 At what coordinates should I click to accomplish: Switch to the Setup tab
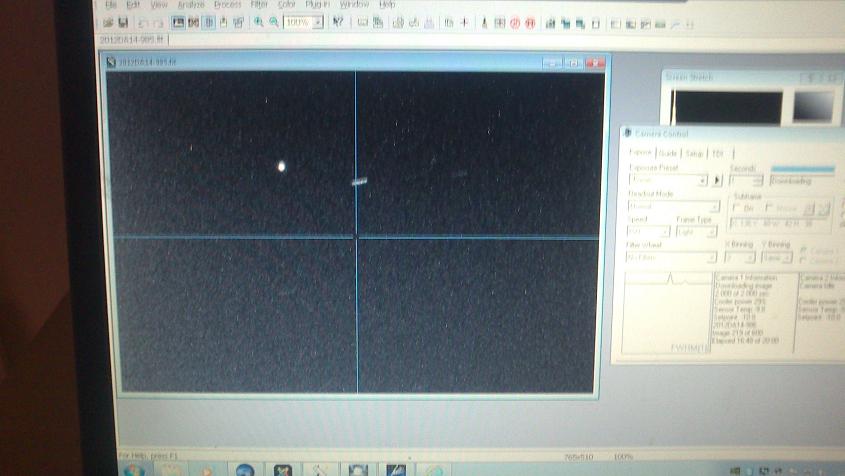tap(694, 153)
